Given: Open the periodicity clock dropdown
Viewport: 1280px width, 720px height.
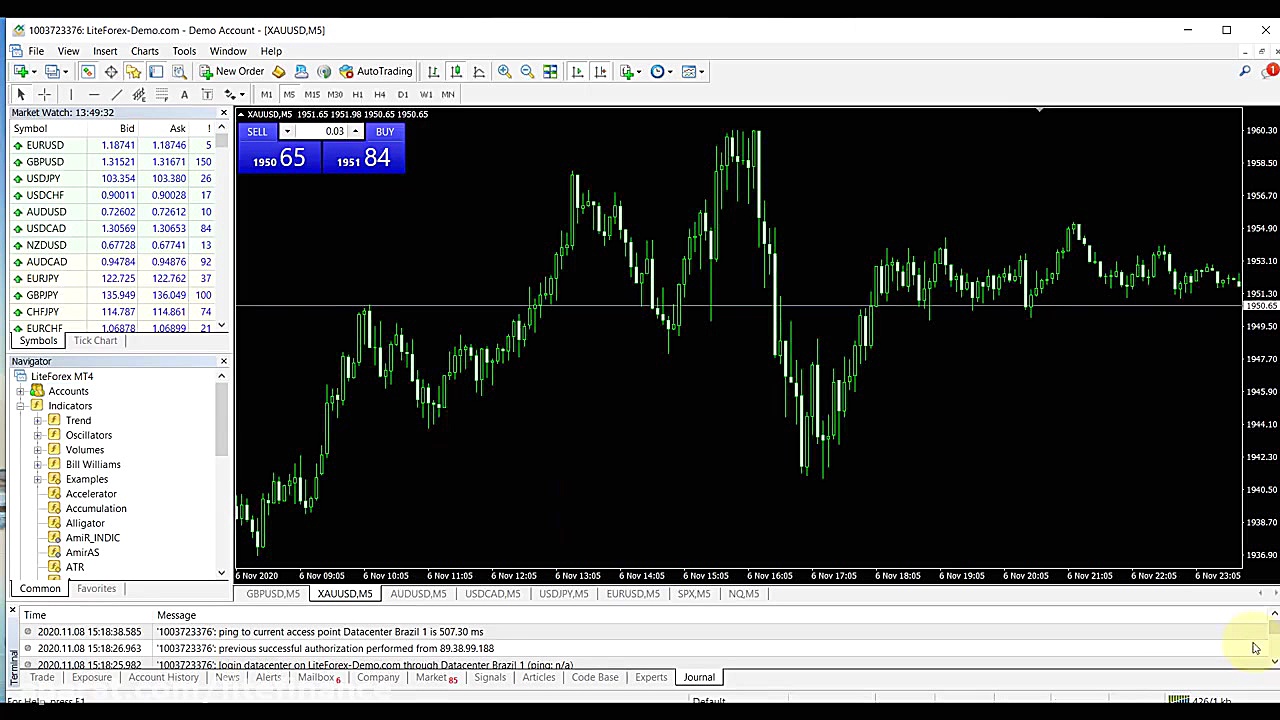Looking at the screenshot, I should pyautogui.click(x=661, y=71).
